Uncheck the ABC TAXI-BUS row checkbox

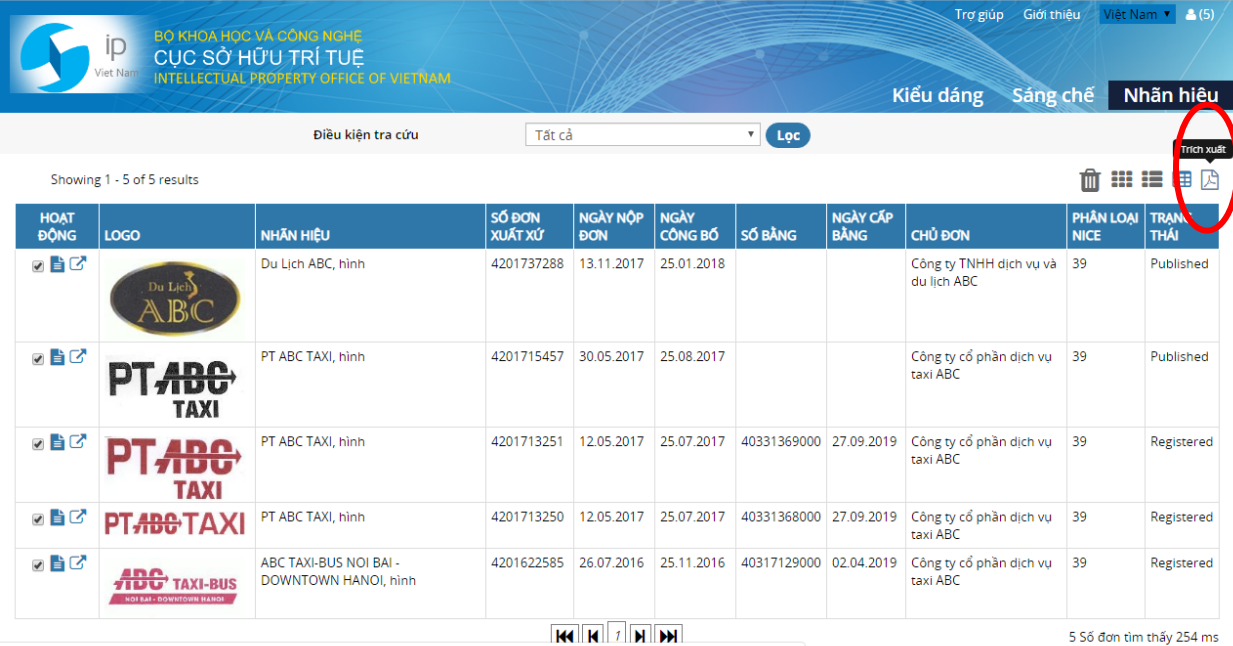(38, 565)
